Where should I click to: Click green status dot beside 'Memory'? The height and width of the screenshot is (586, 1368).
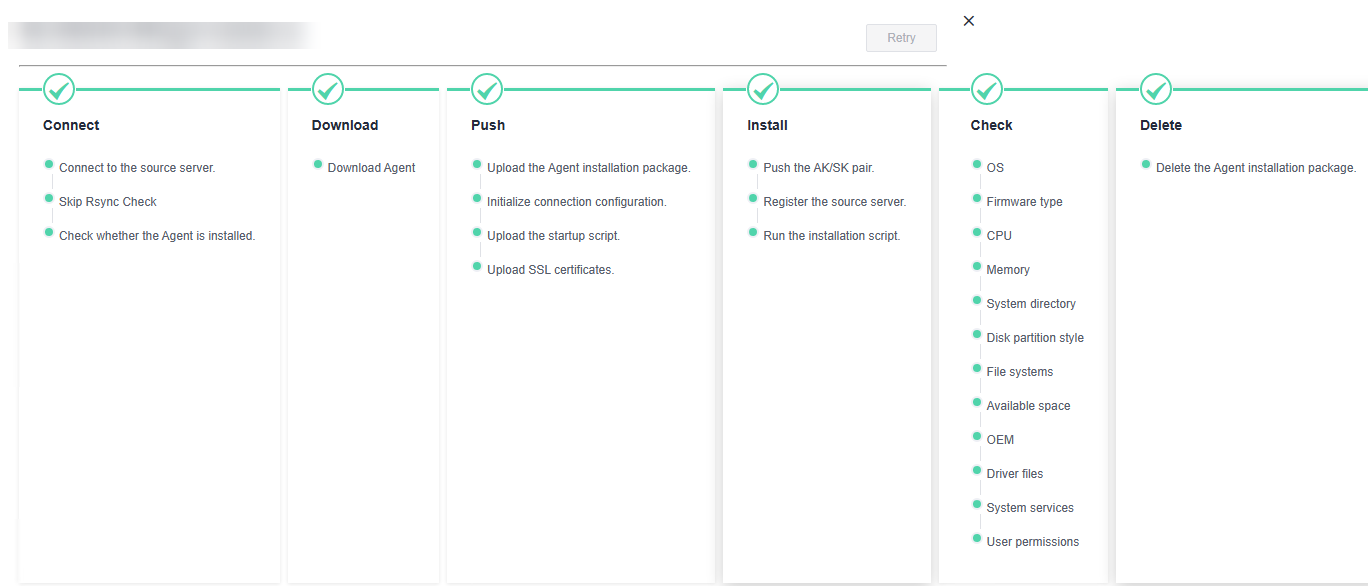977,266
